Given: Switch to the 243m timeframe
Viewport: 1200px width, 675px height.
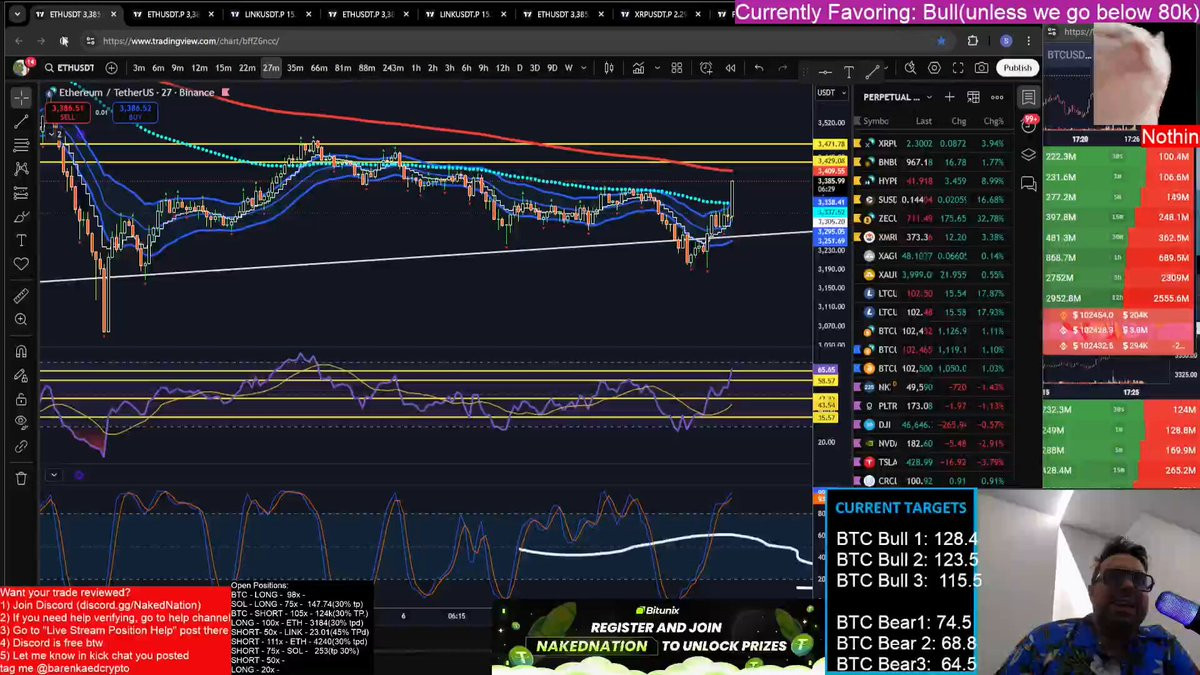Looking at the screenshot, I should [393, 68].
